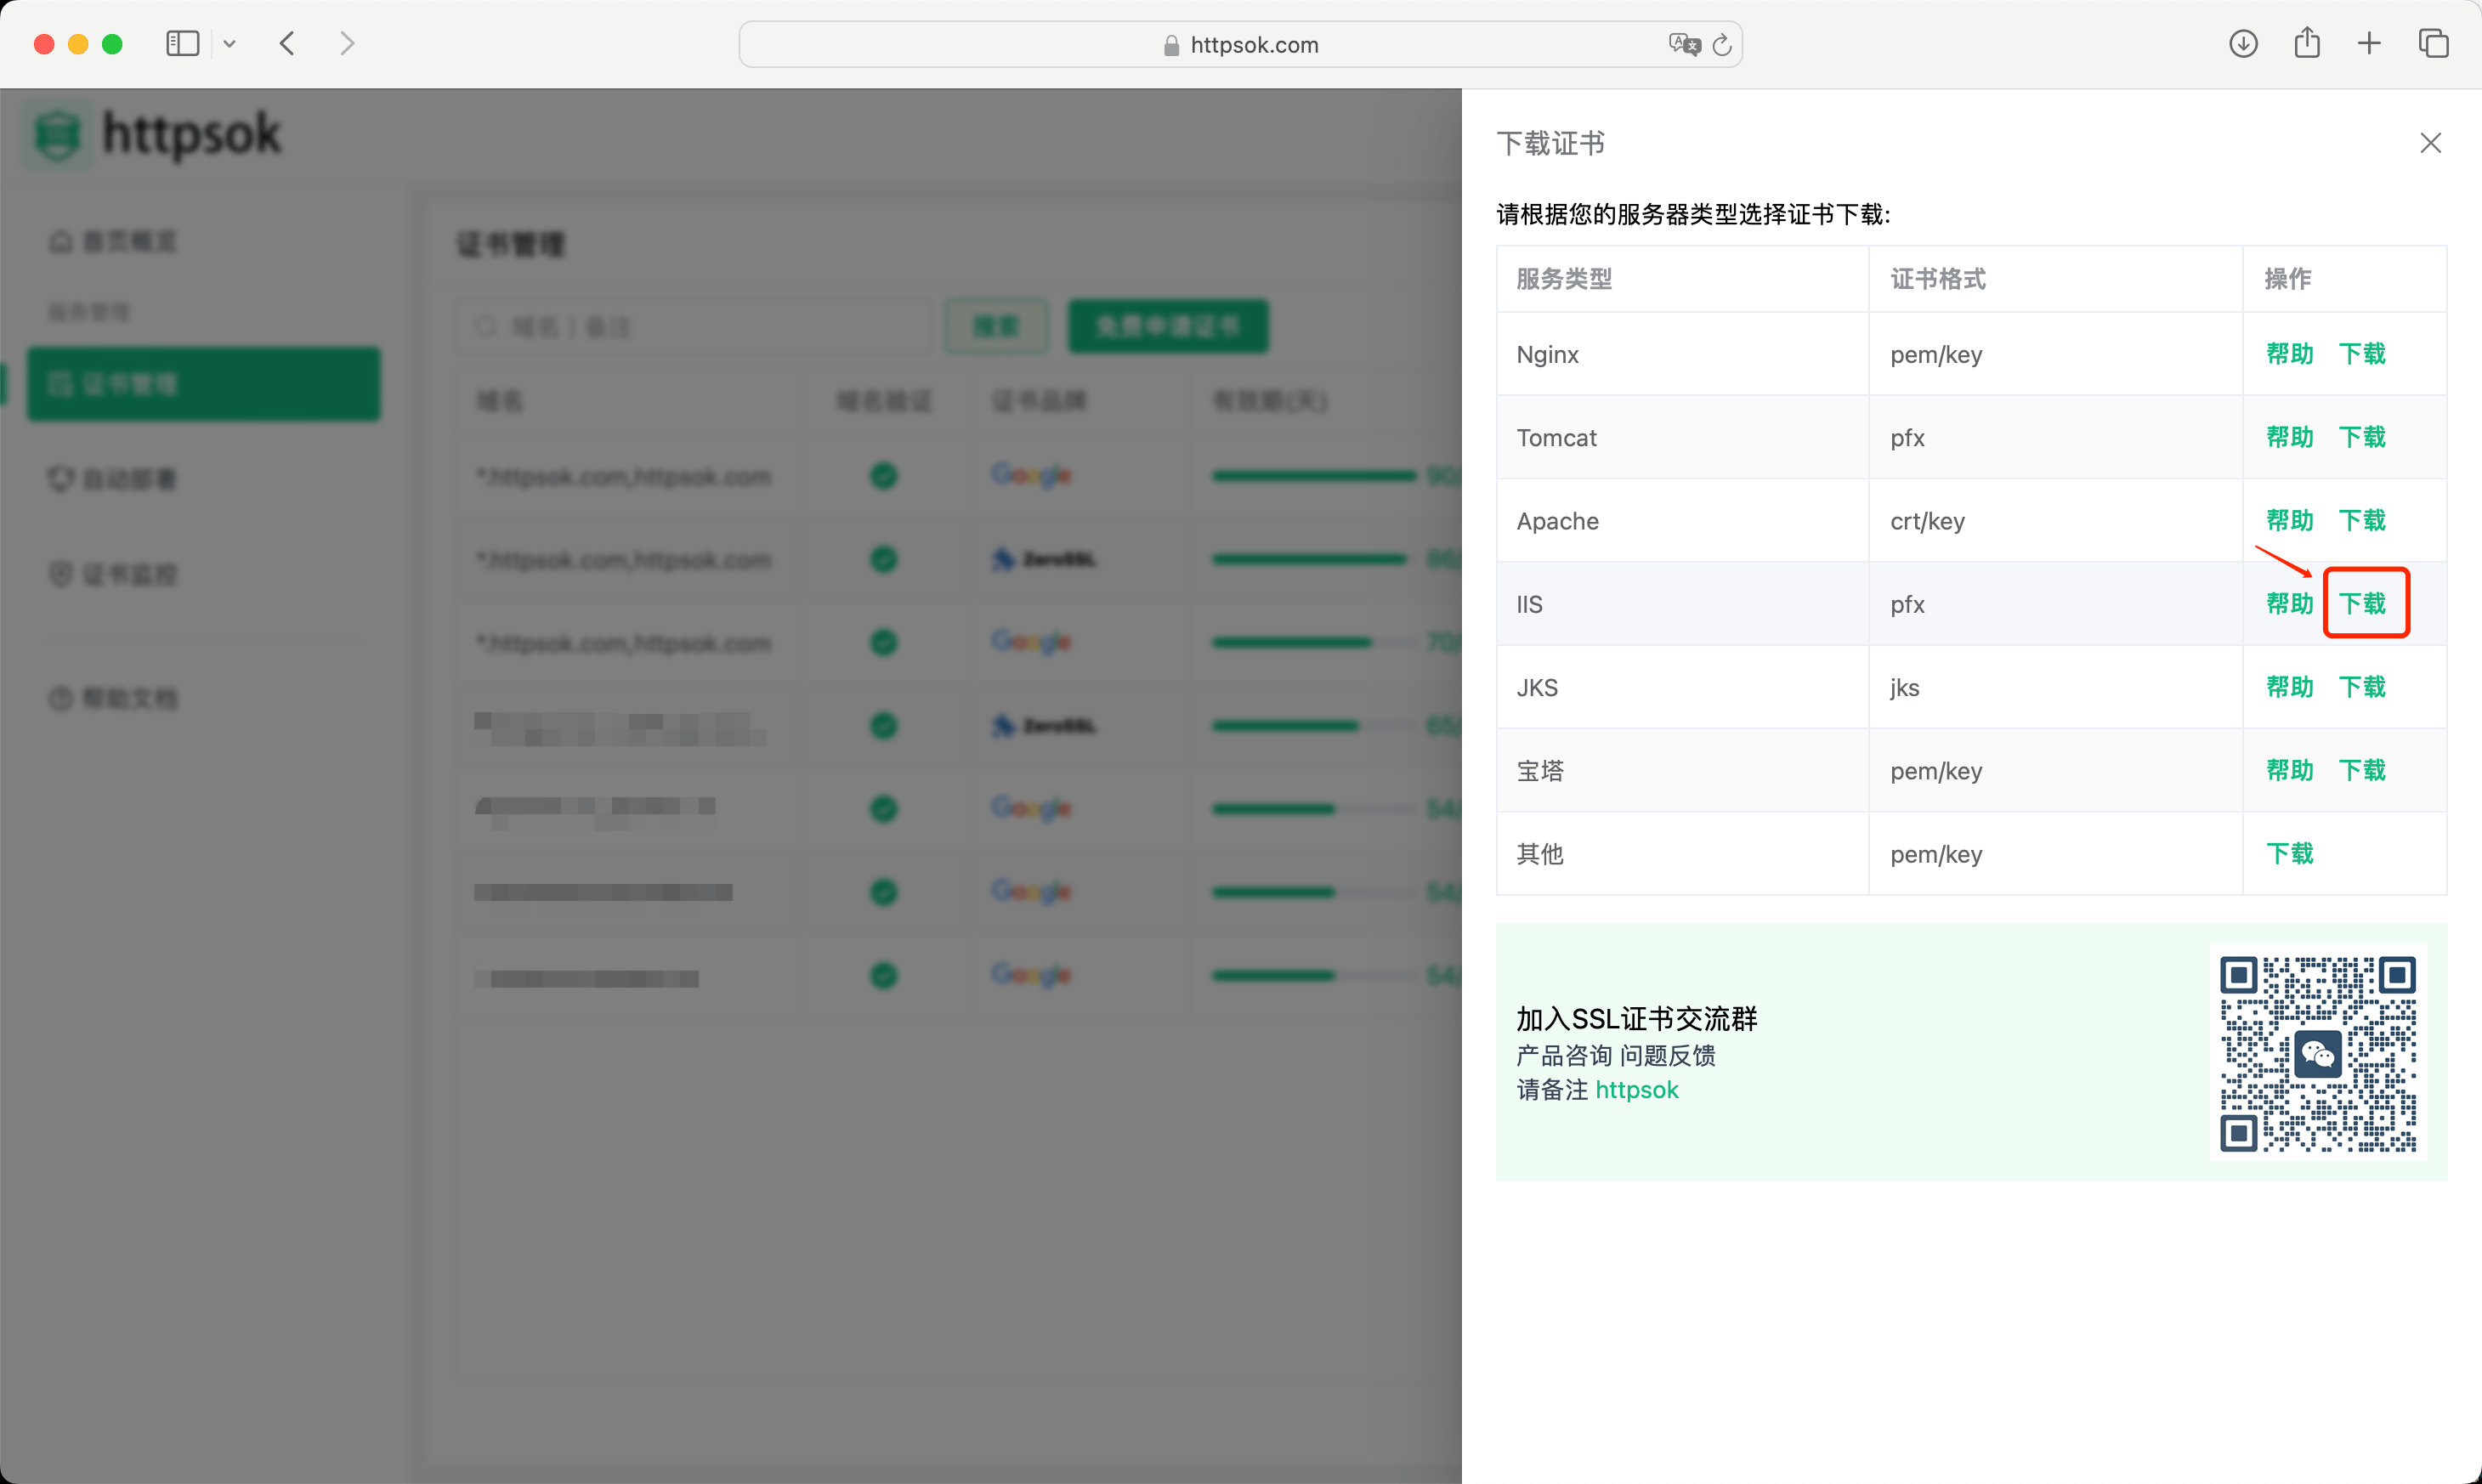2482x1484 pixels.
Task: Close the 下载证书 panel with X icon
Action: (x=2430, y=143)
